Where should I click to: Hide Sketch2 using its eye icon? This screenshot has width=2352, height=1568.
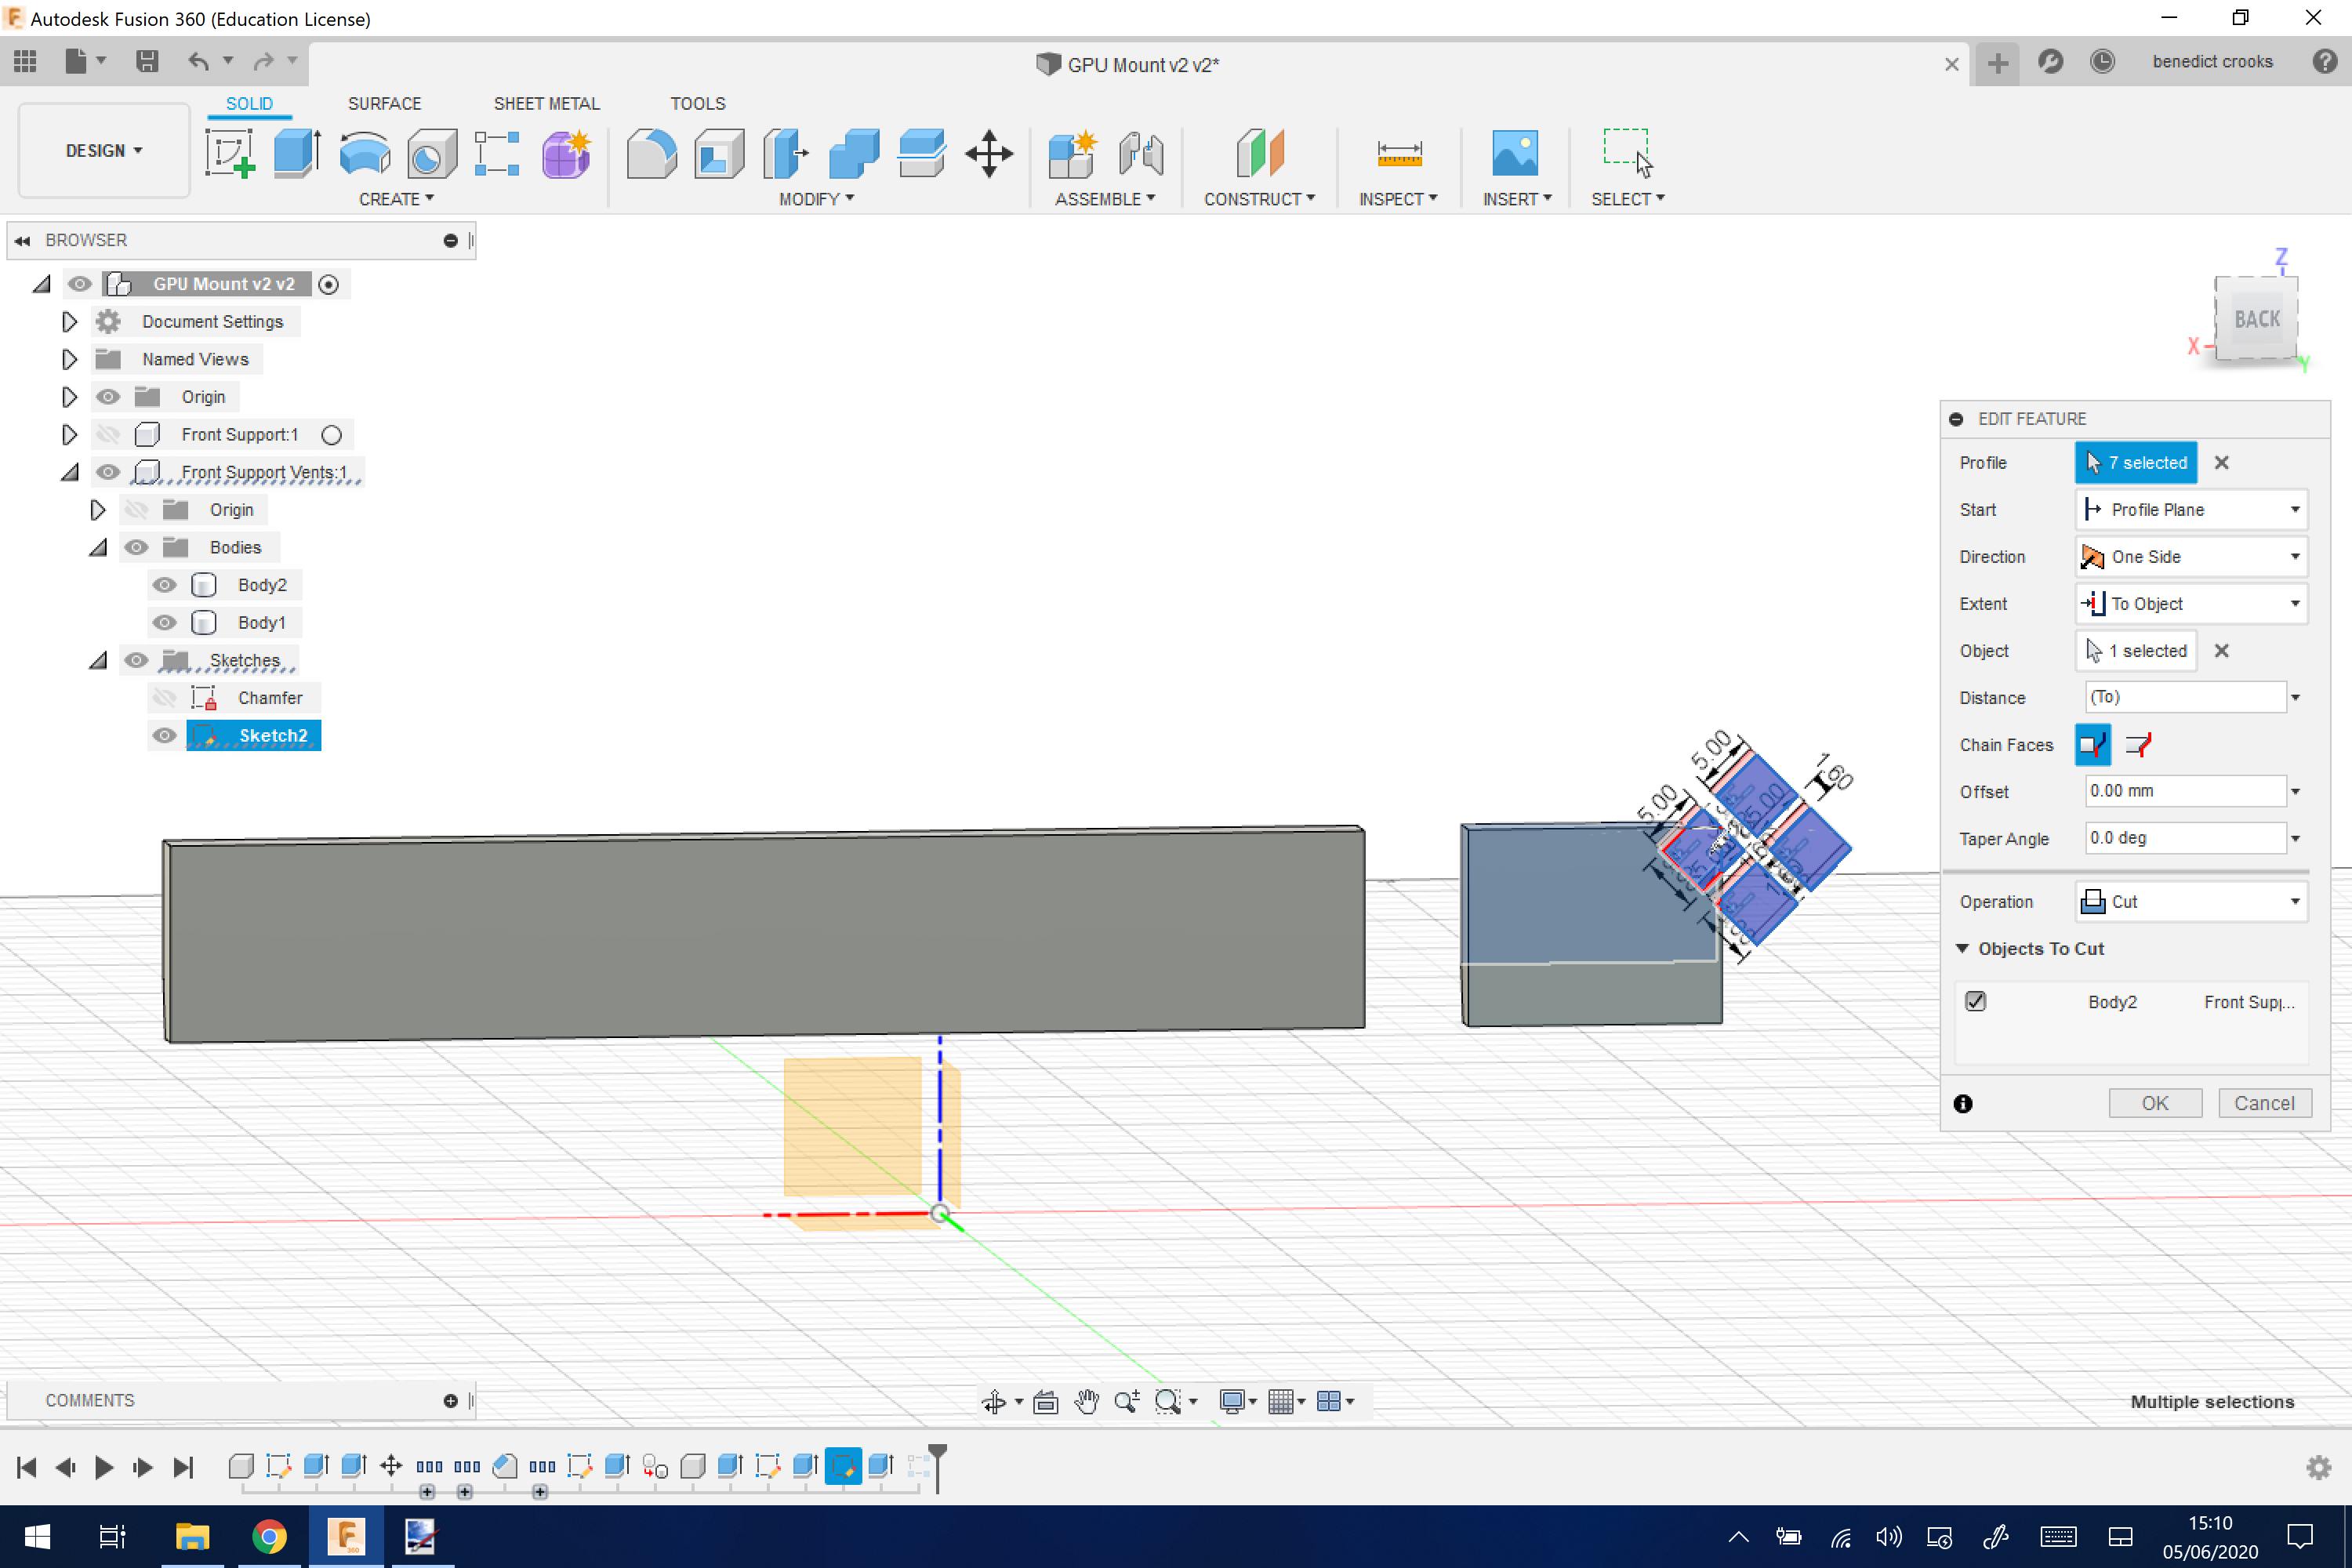point(165,736)
